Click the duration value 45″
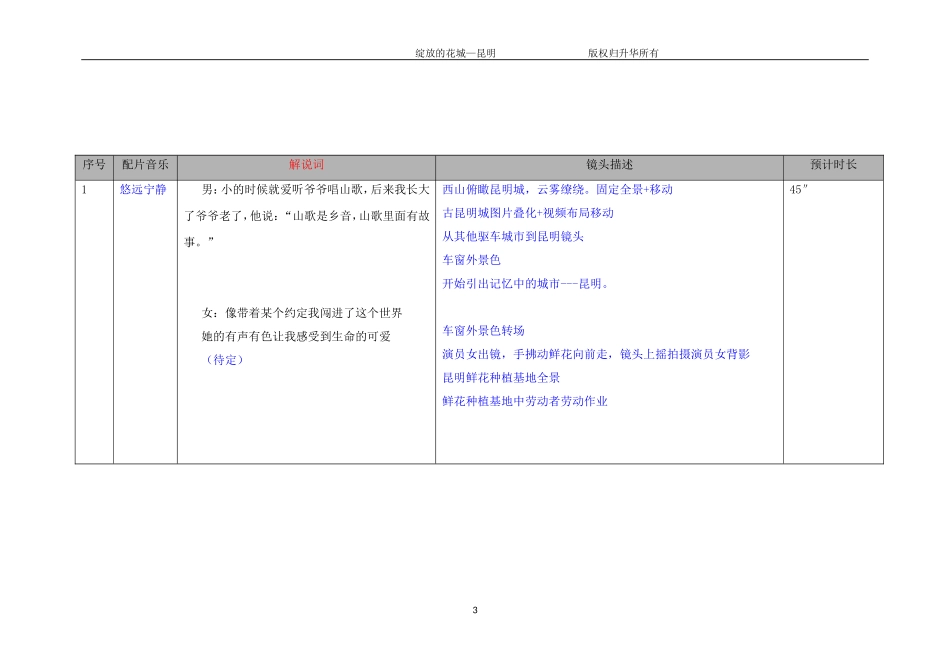950x672 pixels. click(x=799, y=190)
